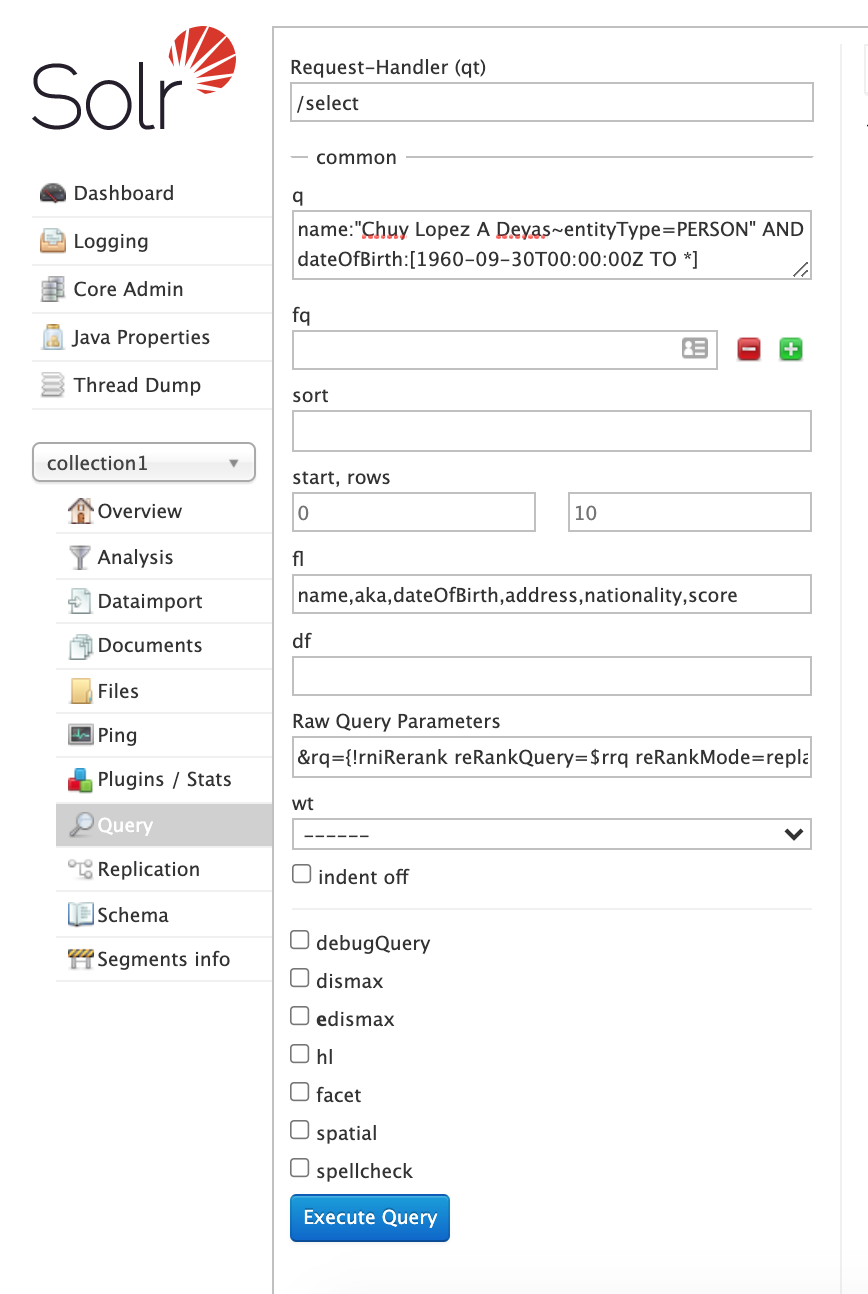Viewport: 868px width, 1294px height.
Task: Click the Ping menu label
Action: click(x=117, y=735)
